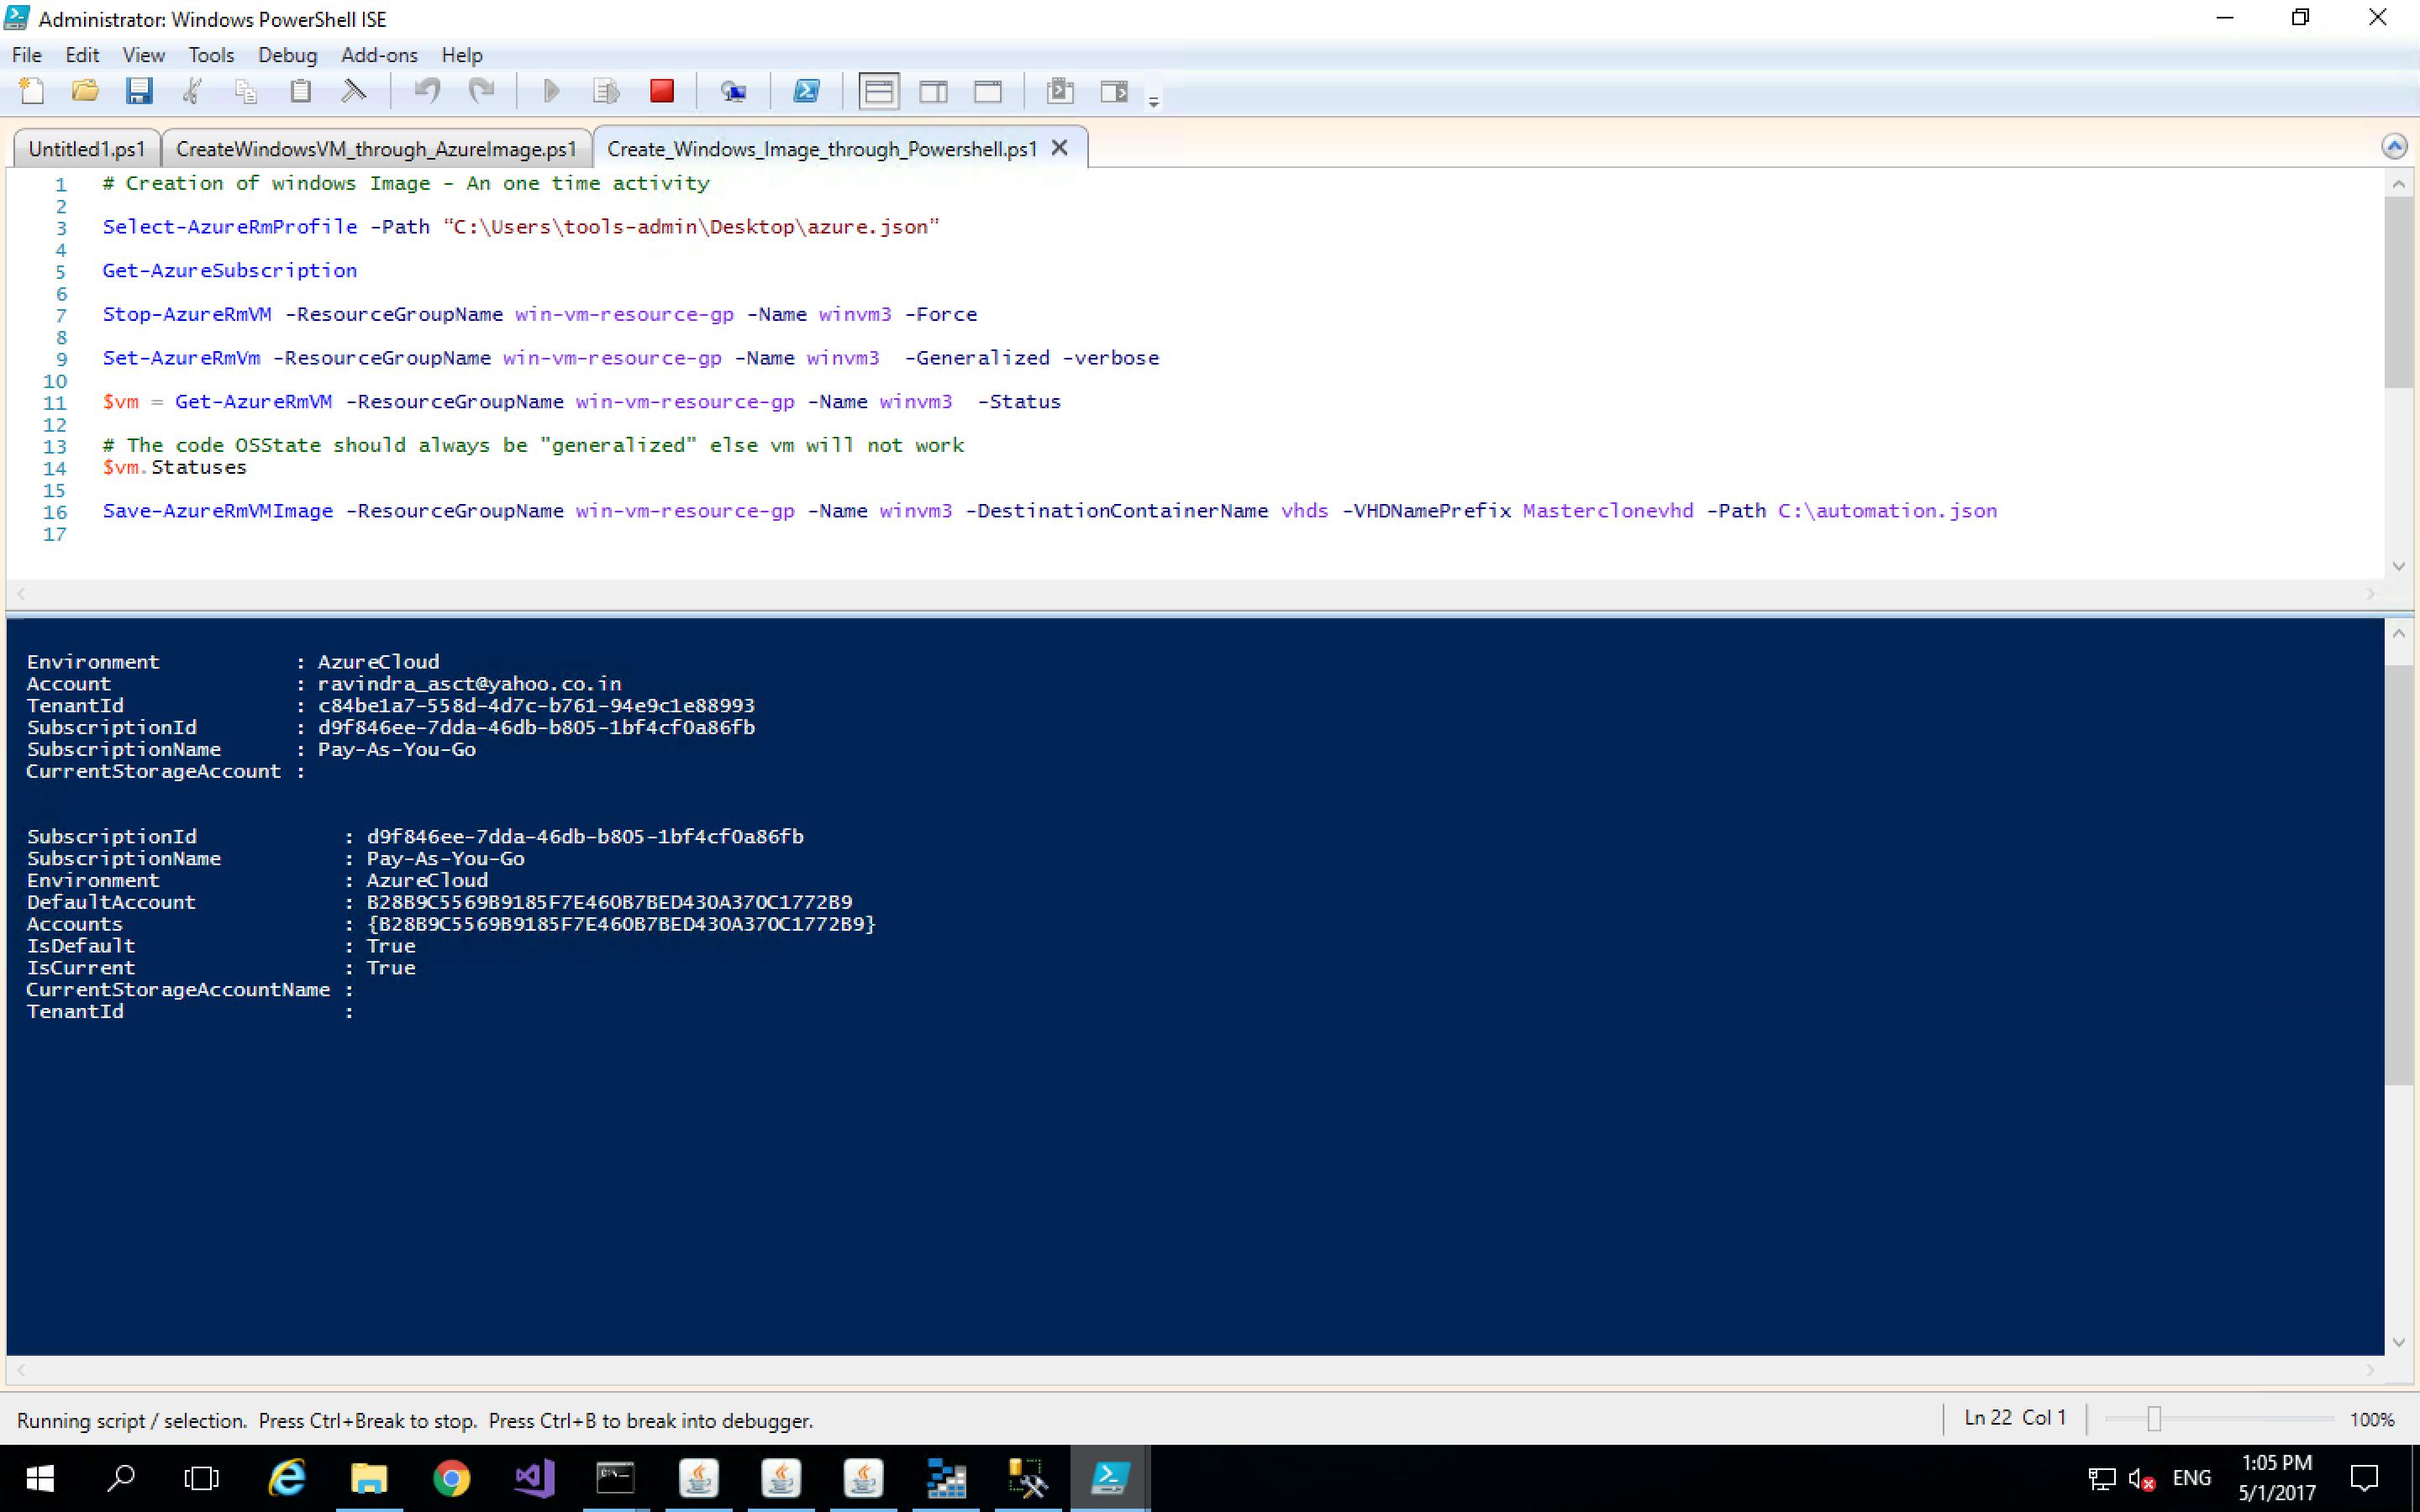2420x1512 pixels.
Task: Switch to the Untitled1.ps1 tab
Action: pos(87,149)
